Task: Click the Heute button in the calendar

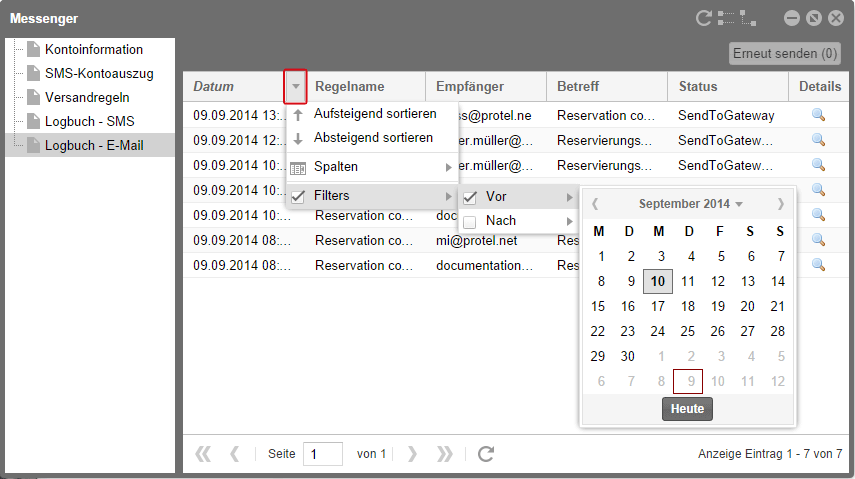Action: click(x=687, y=409)
